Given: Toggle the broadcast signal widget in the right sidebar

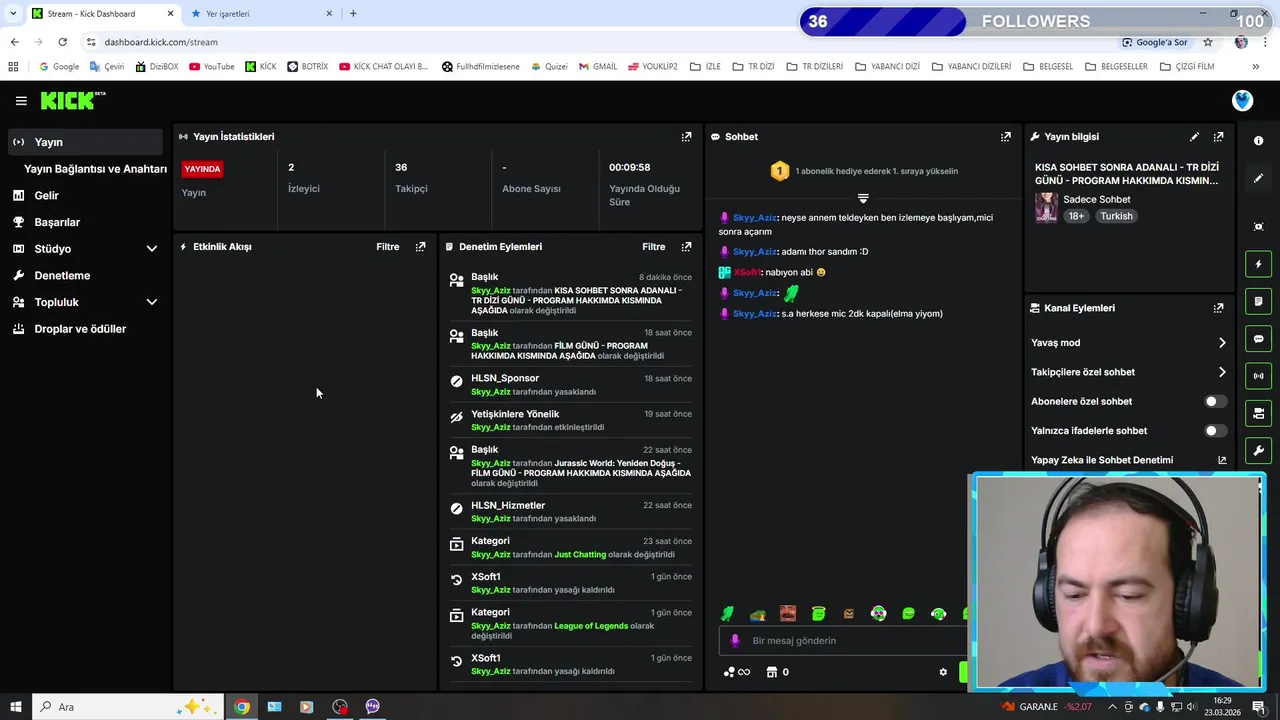Looking at the screenshot, I should click(1258, 376).
